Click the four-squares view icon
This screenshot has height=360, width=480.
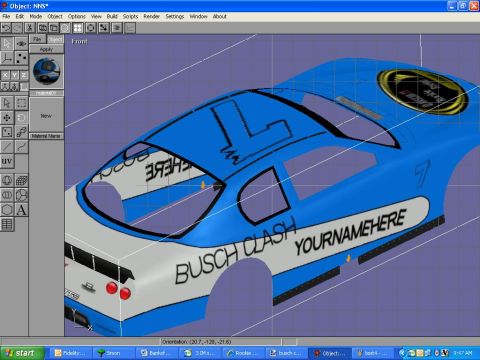click(x=78, y=28)
